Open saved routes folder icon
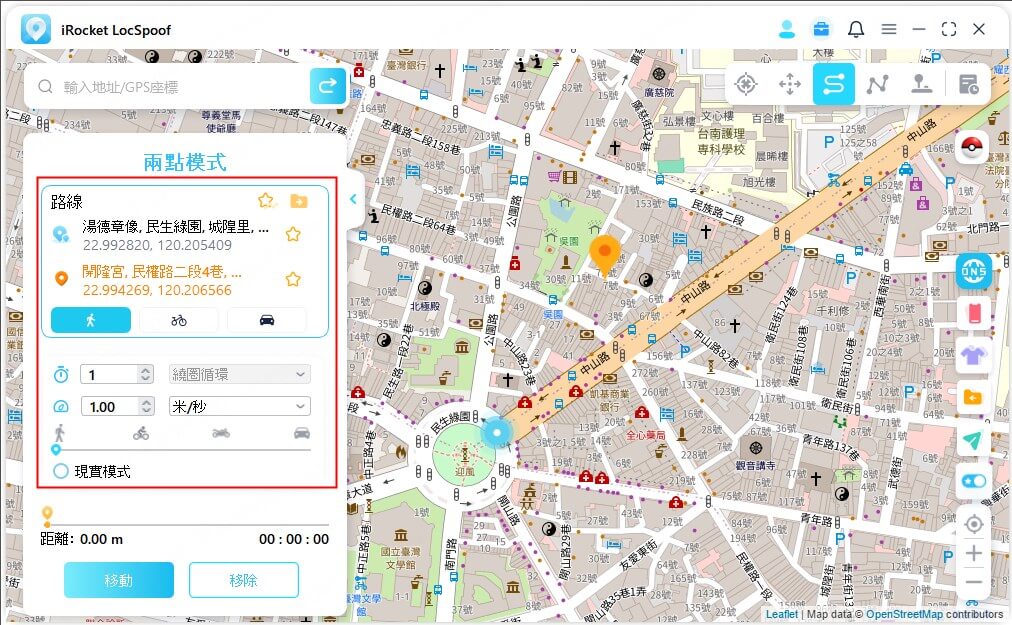The image size is (1012, 625). pyautogui.click(x=299, y=201)
